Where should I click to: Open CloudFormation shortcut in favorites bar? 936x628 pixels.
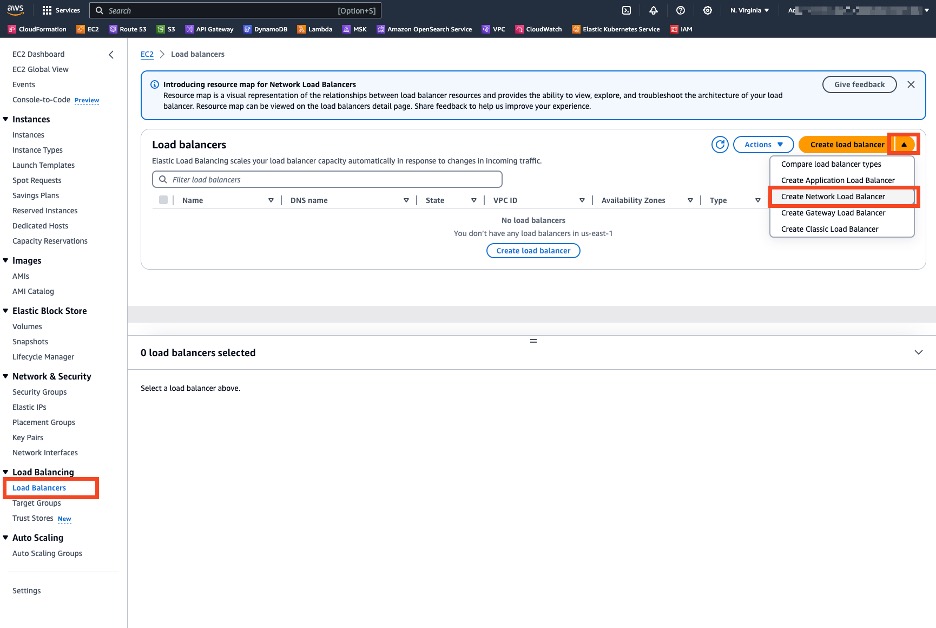[37, 29]
